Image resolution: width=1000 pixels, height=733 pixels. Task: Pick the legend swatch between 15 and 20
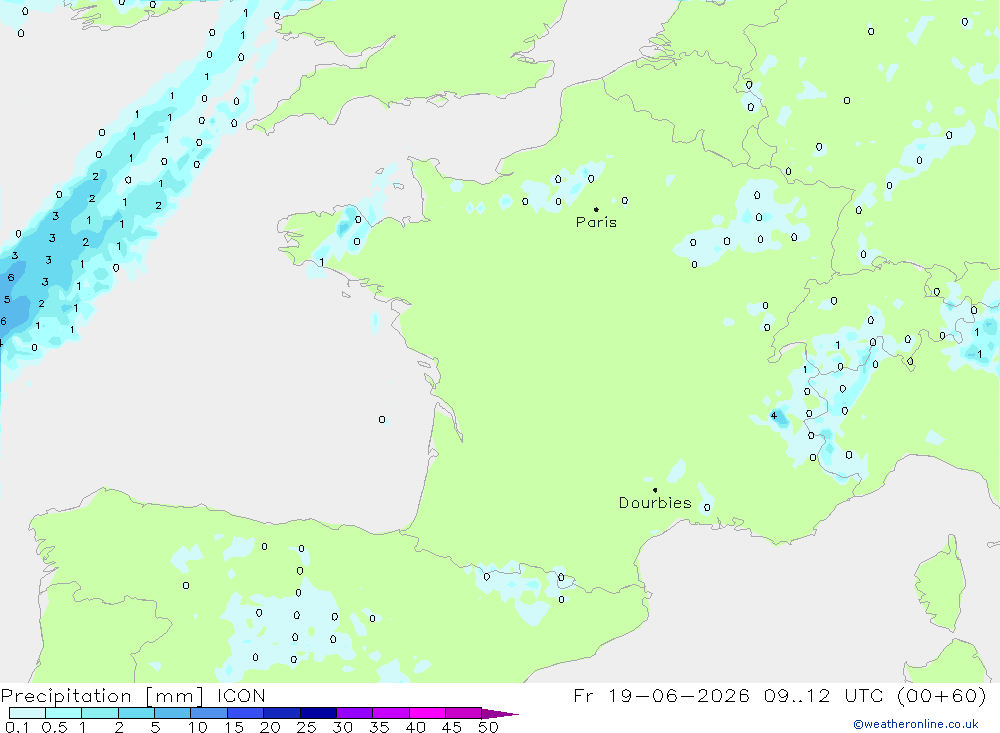coord(246,713)
